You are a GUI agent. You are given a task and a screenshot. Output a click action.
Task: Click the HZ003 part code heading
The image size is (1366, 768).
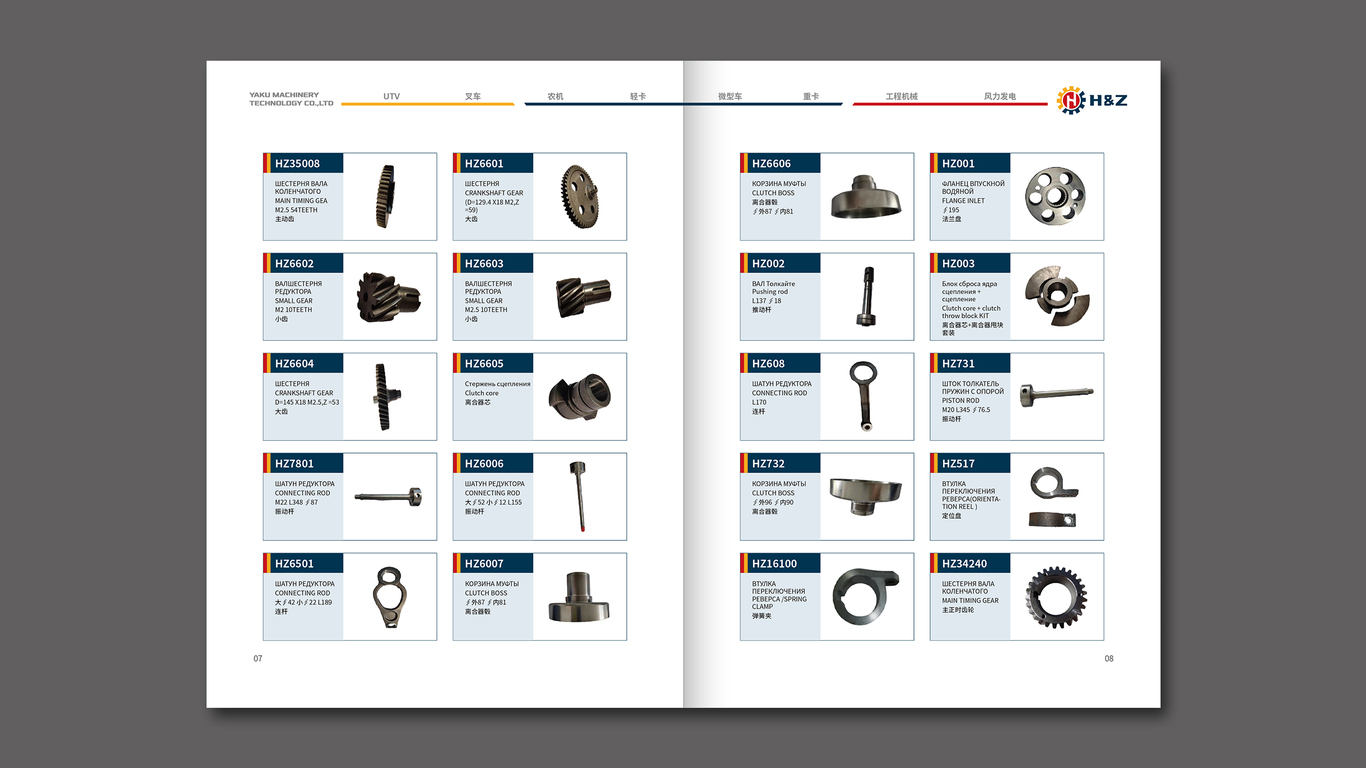click(x=958, y=264)
